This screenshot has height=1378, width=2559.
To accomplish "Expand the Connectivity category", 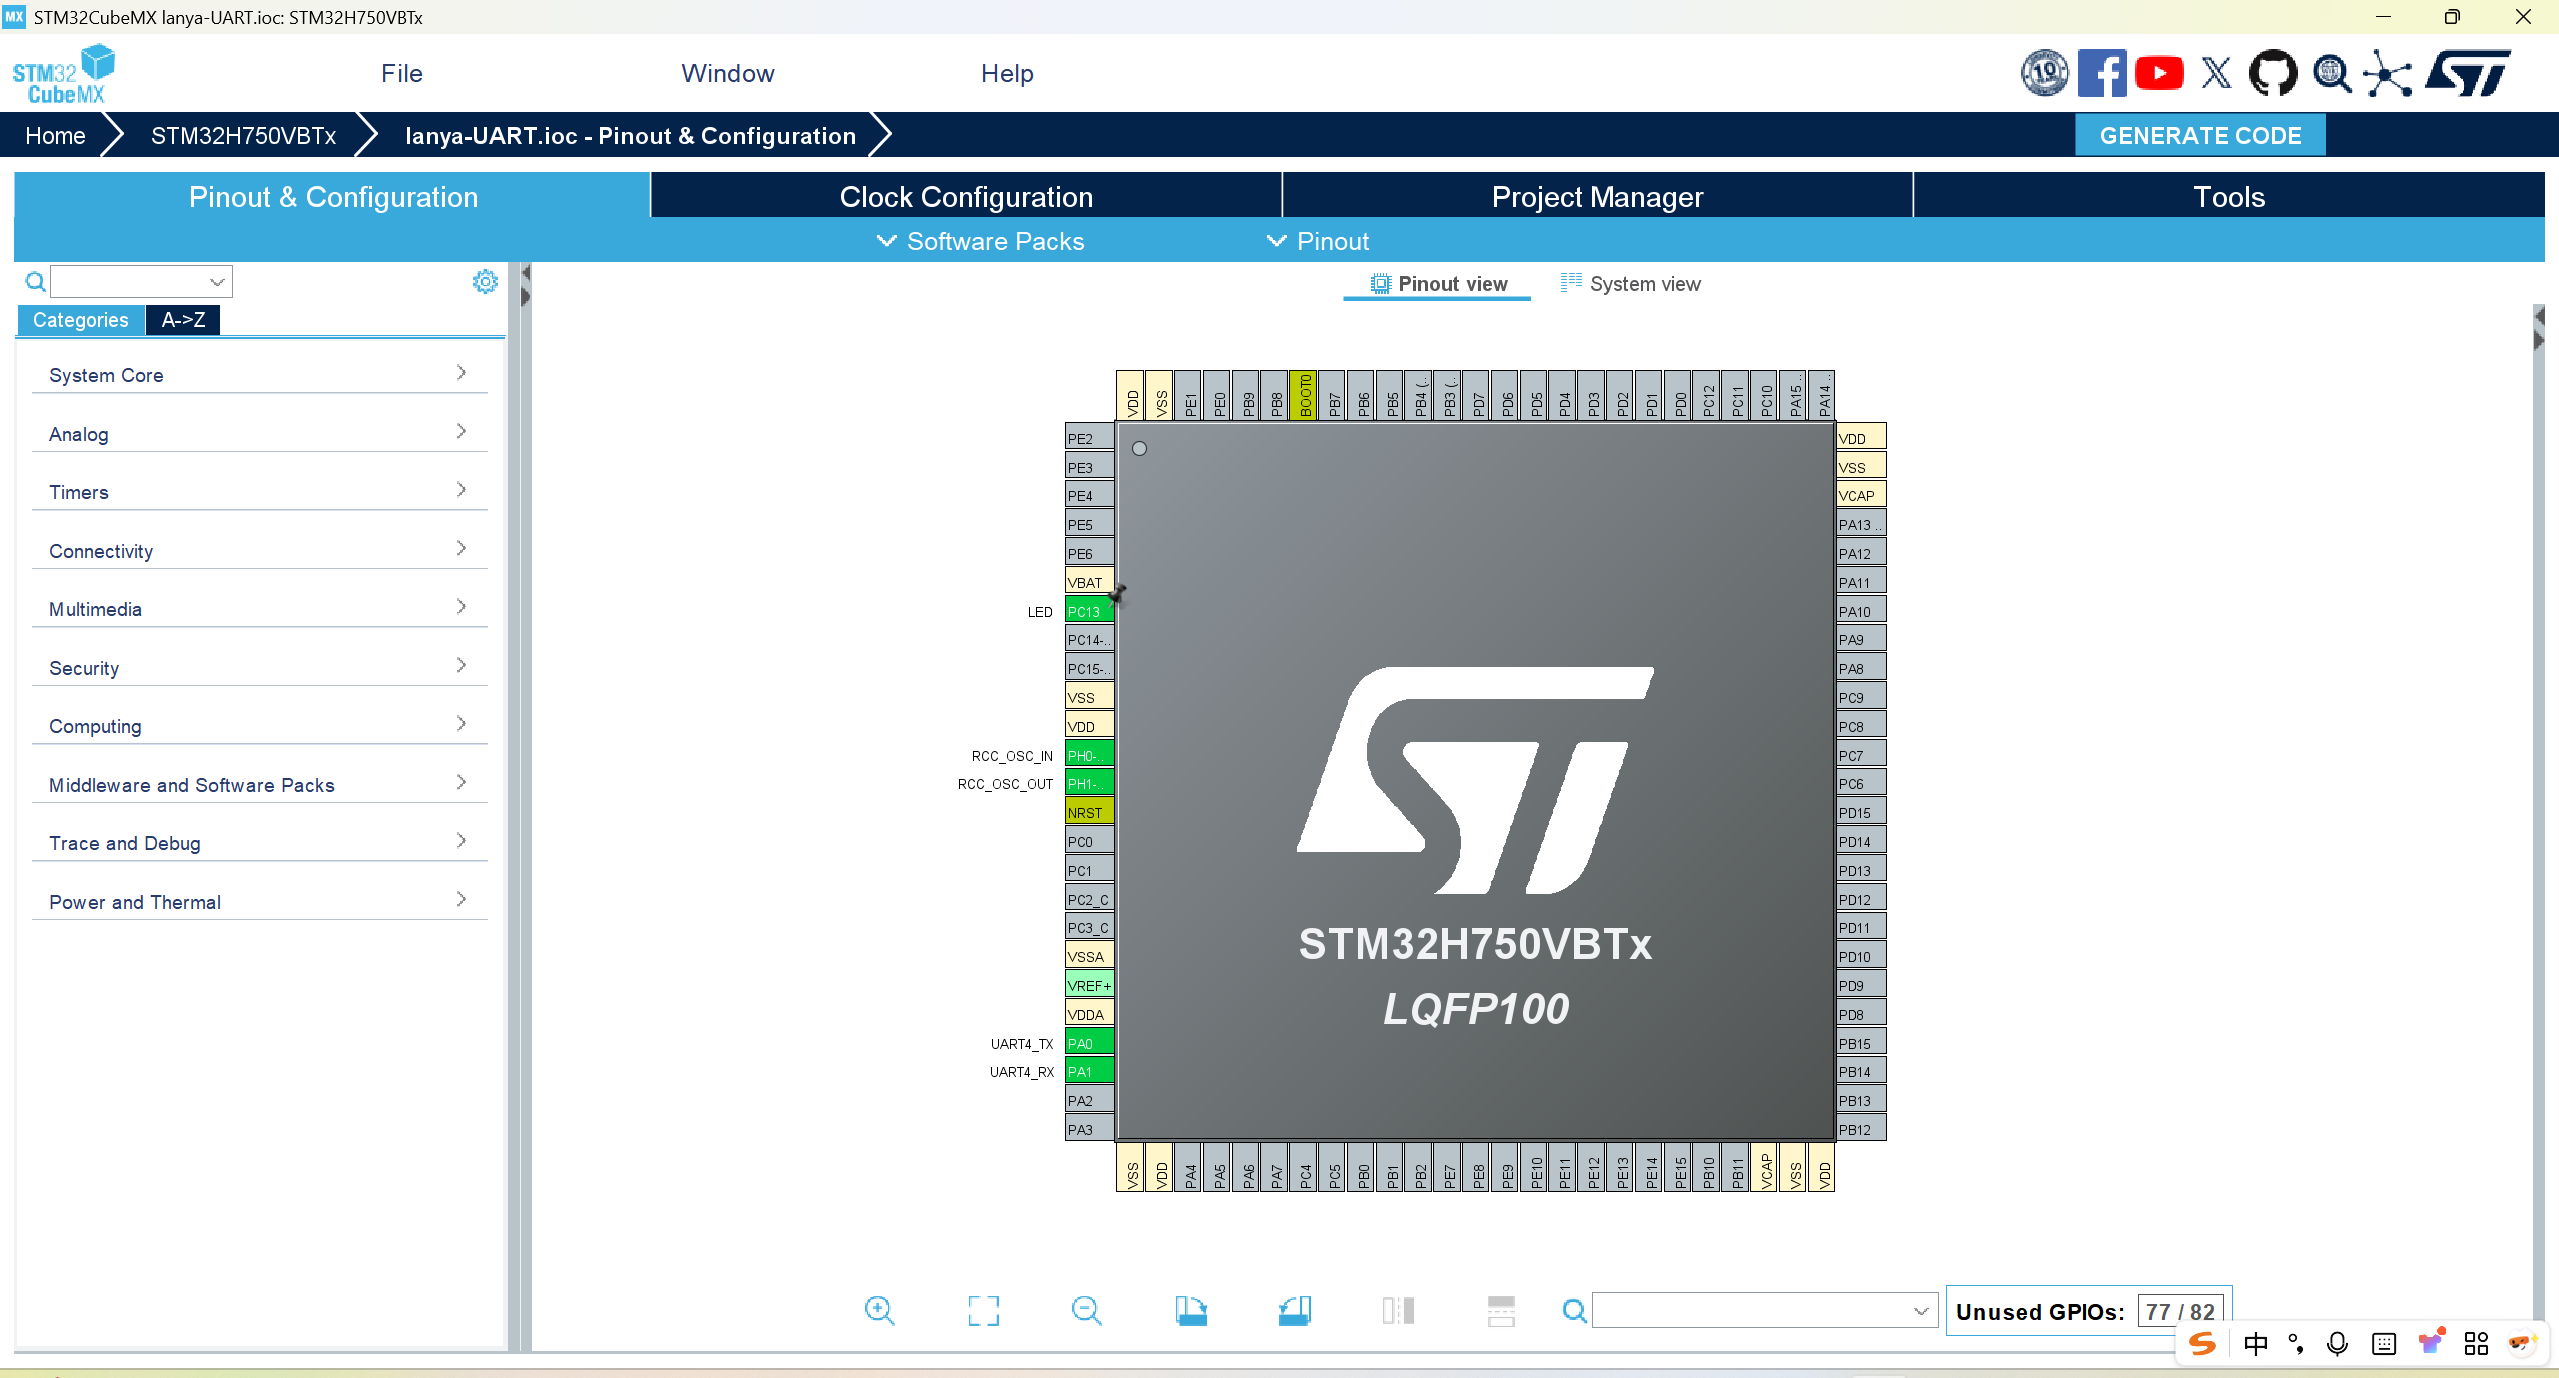I will click(x=100, y=551).
